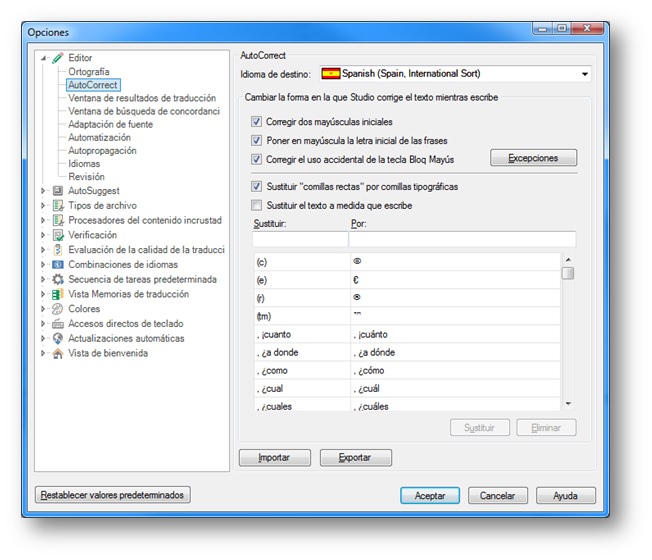Select Ortografía in the tree

coord(89,72)
